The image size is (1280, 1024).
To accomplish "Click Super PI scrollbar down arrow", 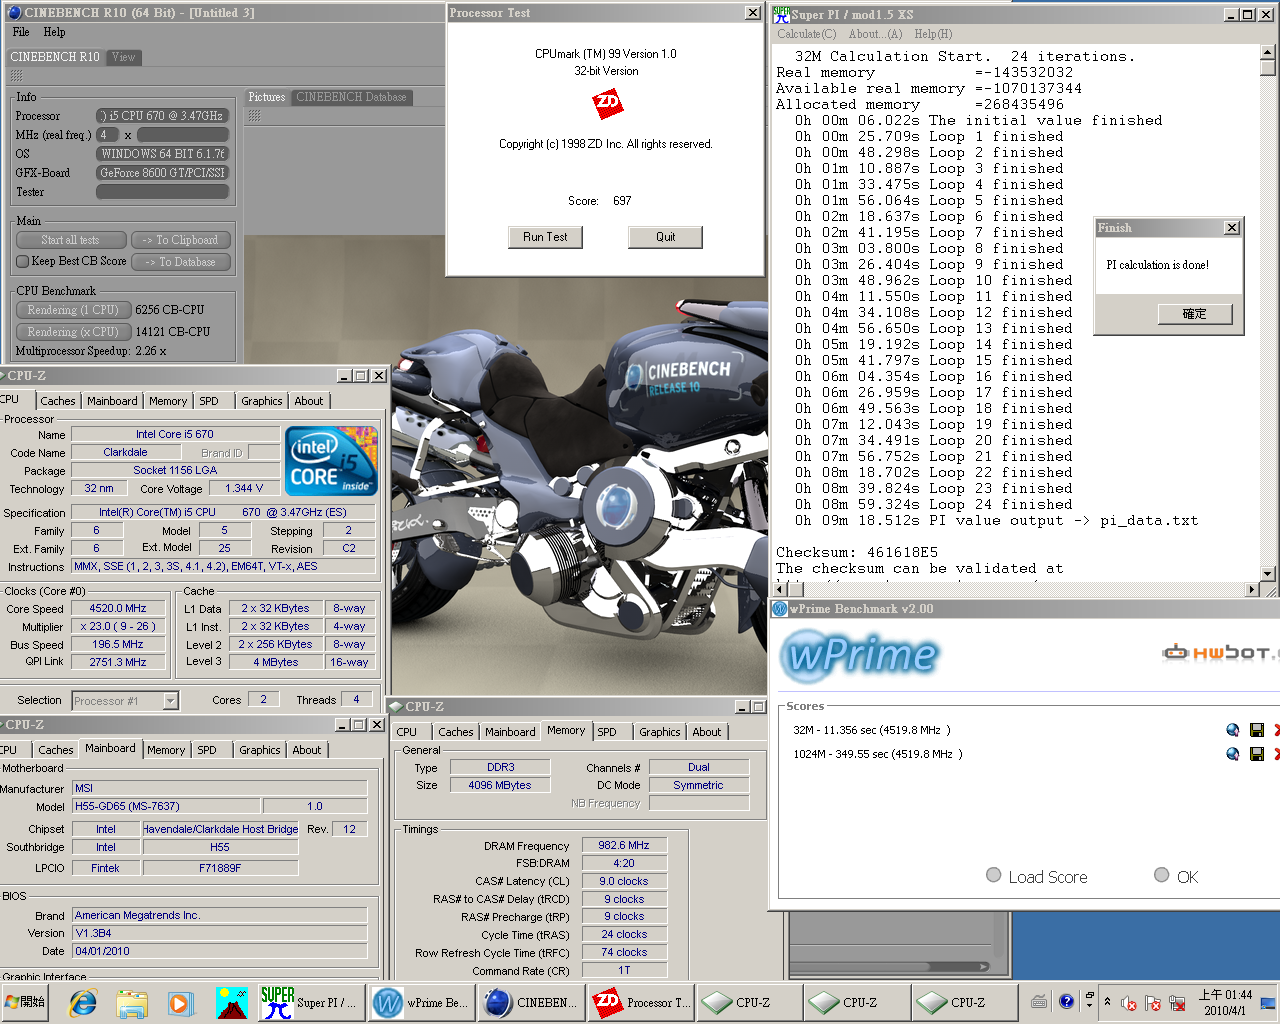I will tap(1267, 574).
